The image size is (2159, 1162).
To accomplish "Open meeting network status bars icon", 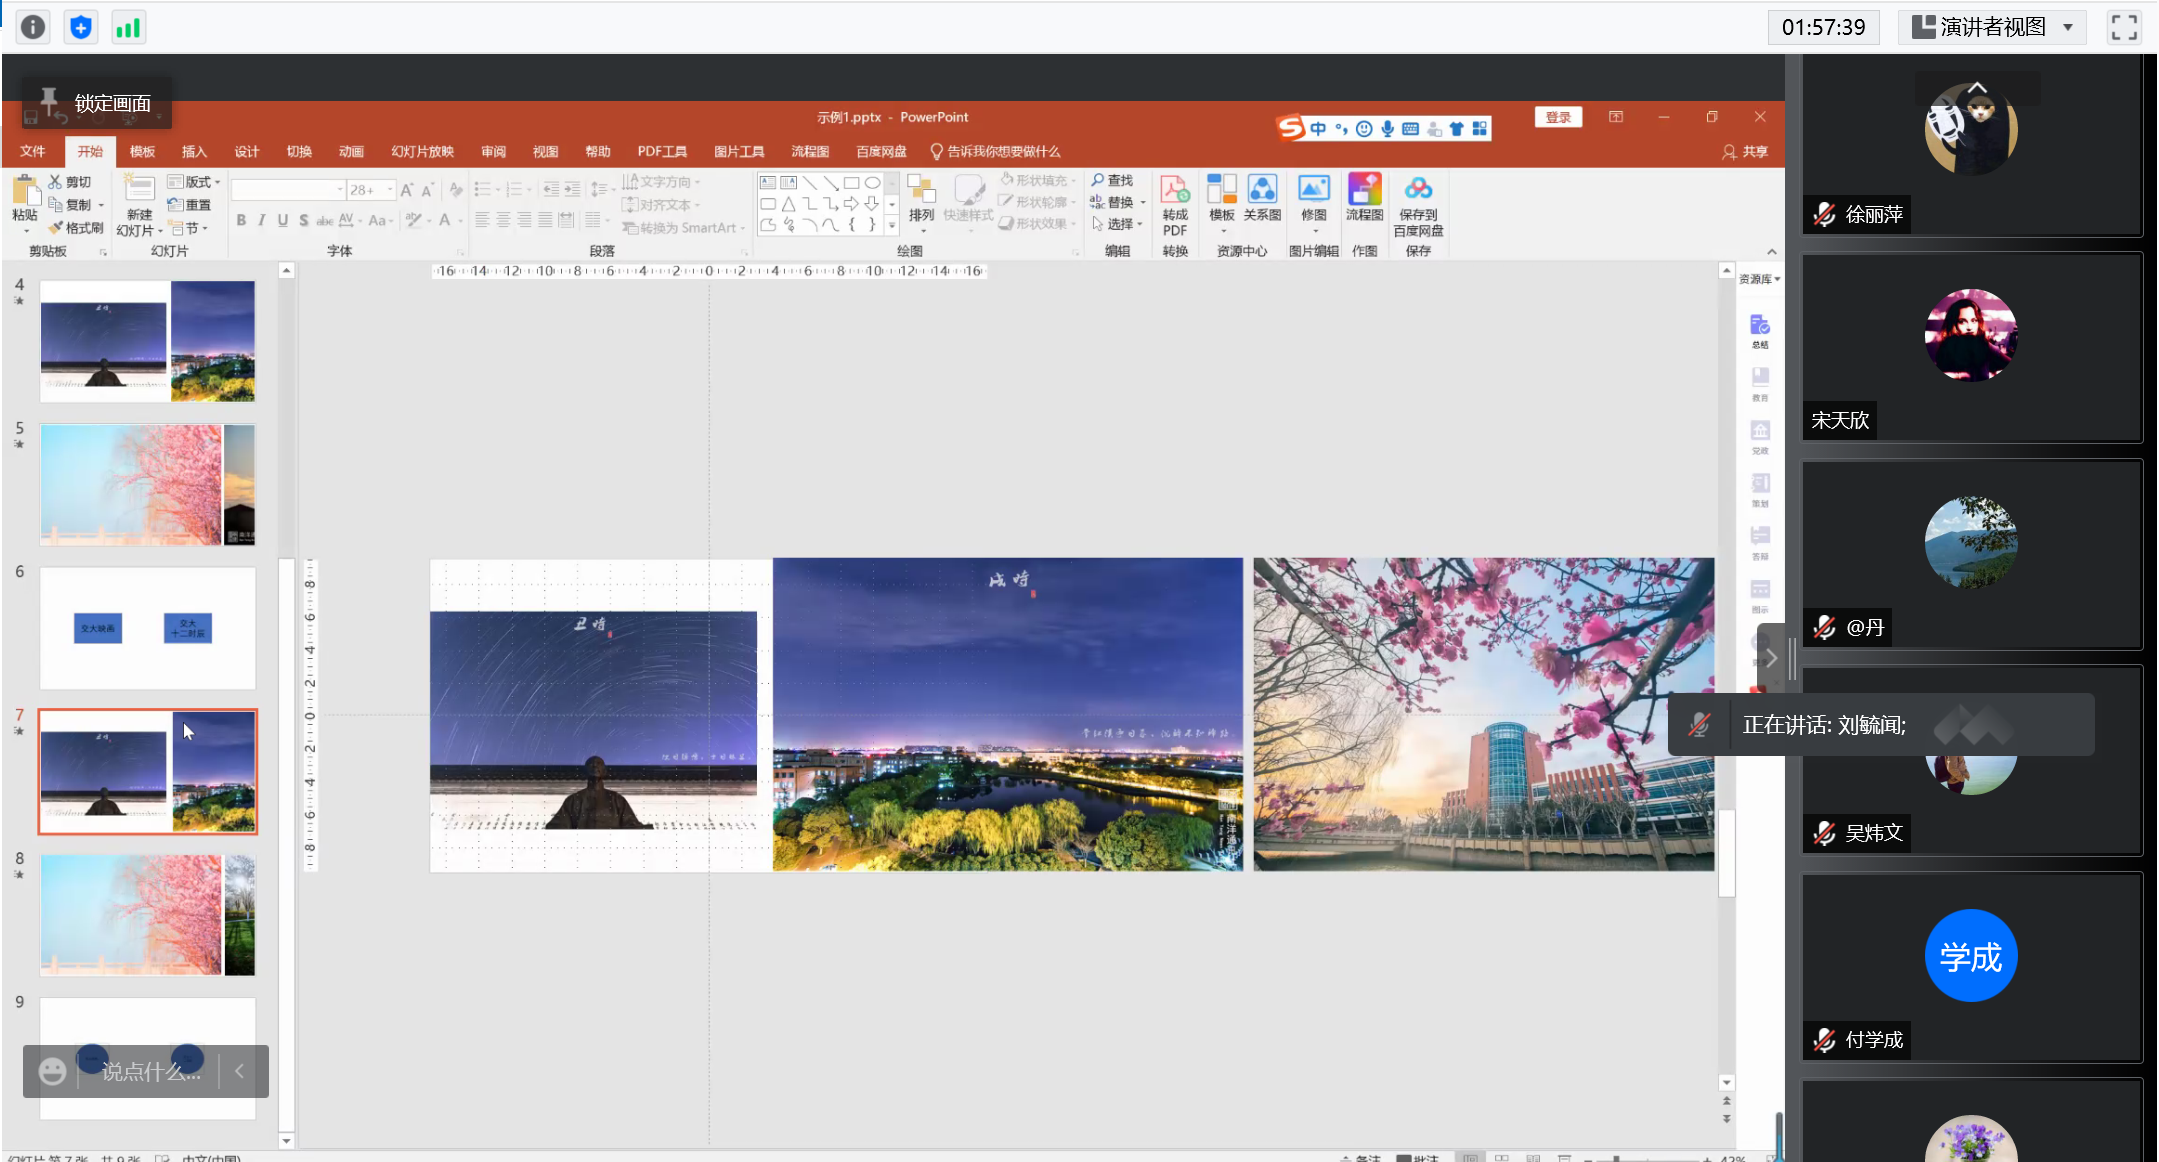I will [128, 27].
